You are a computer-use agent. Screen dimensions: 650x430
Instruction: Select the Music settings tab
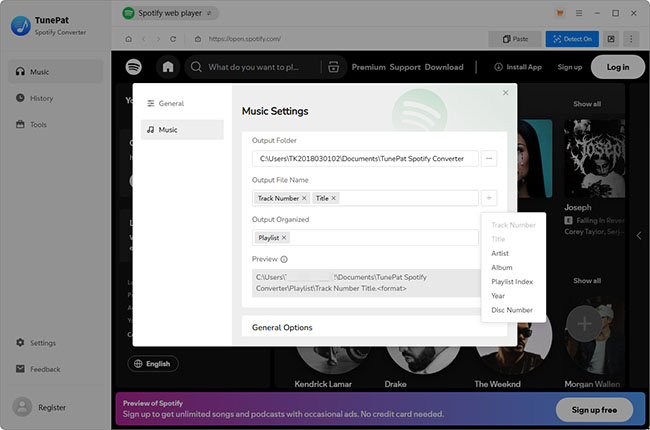click(x=182, y=130)
